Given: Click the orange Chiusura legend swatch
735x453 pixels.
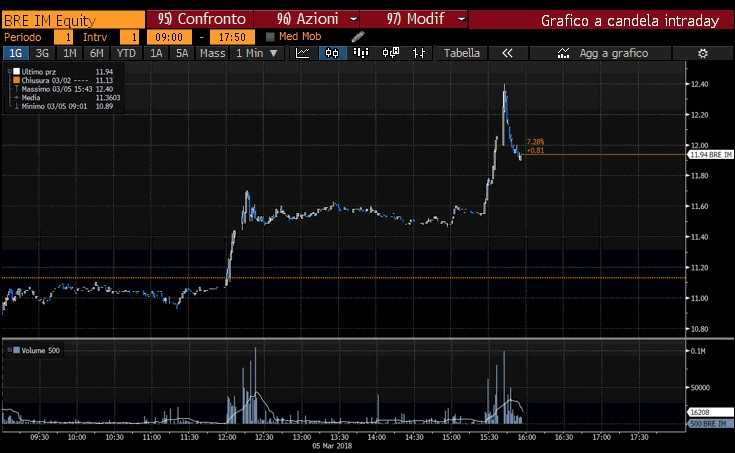Looking at the screenshot, I should tap(16, 80).
